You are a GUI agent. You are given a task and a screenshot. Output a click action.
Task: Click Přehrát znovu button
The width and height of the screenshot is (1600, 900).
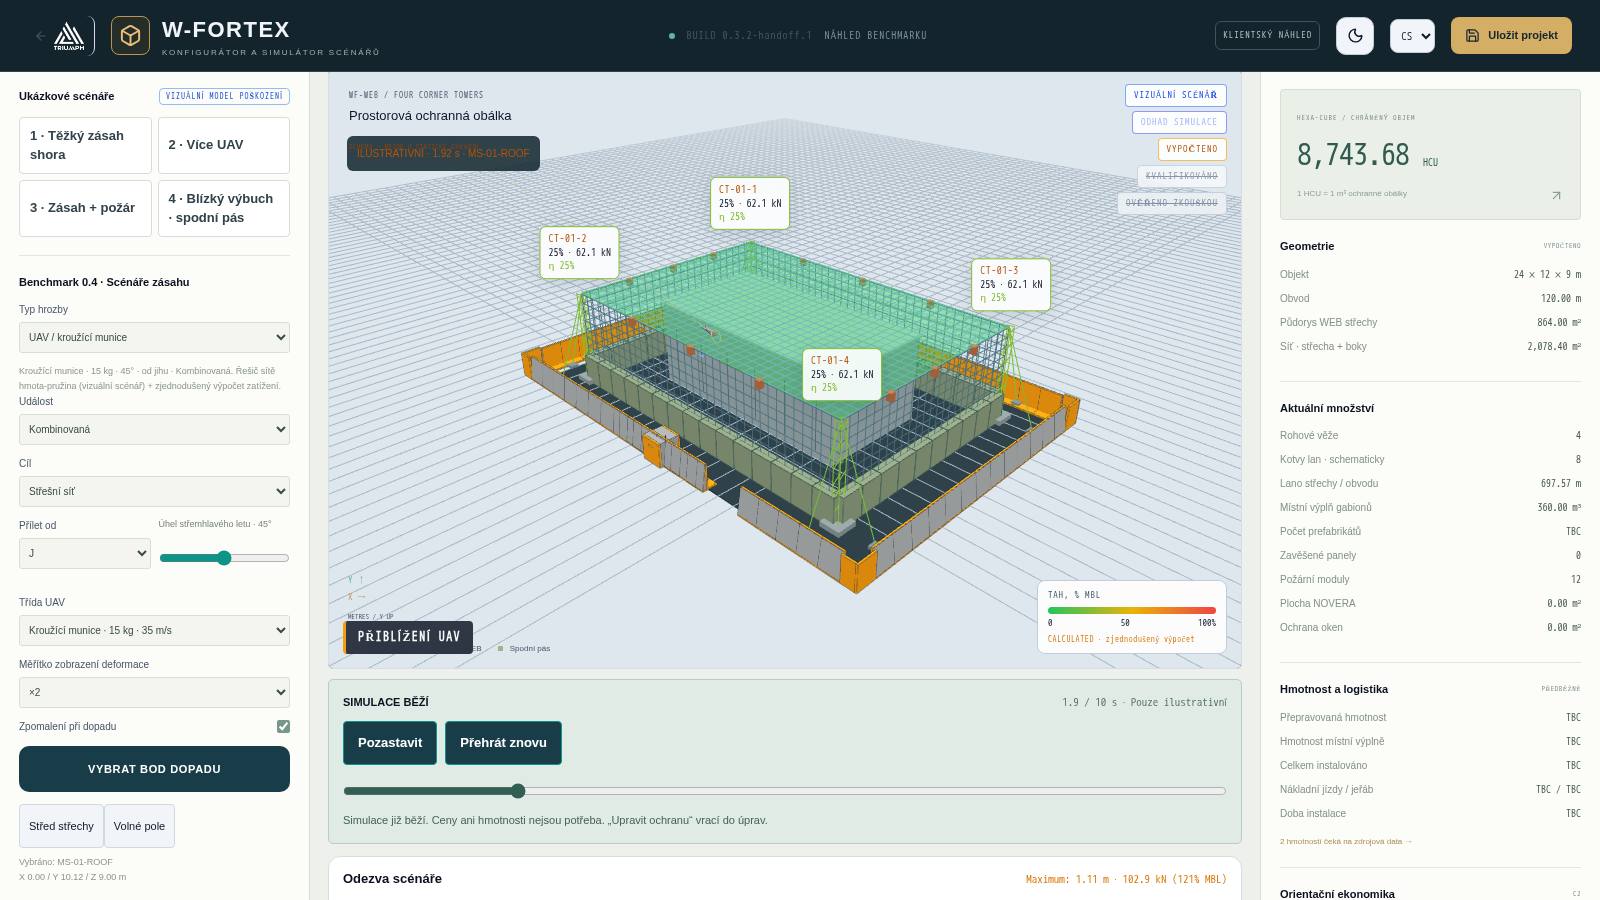(503, 743)
